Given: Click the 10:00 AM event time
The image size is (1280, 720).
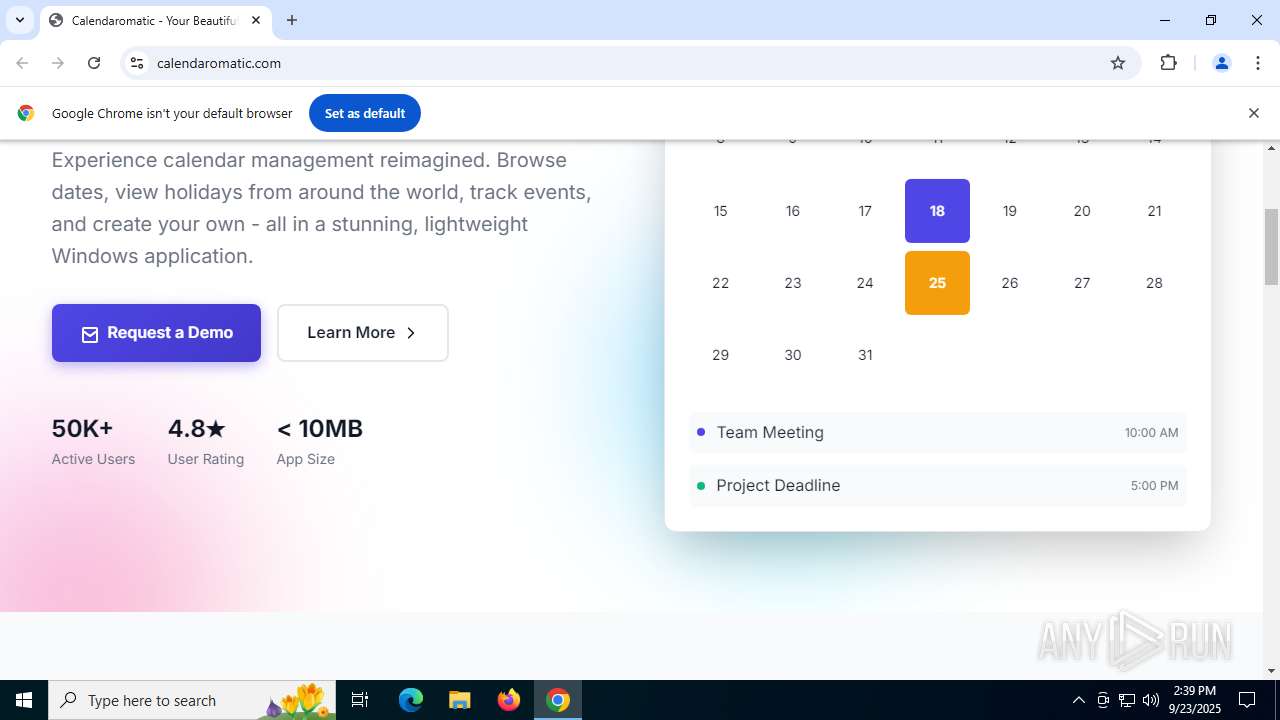Looking at the screenshot, I should click(x=1151, y=433).
